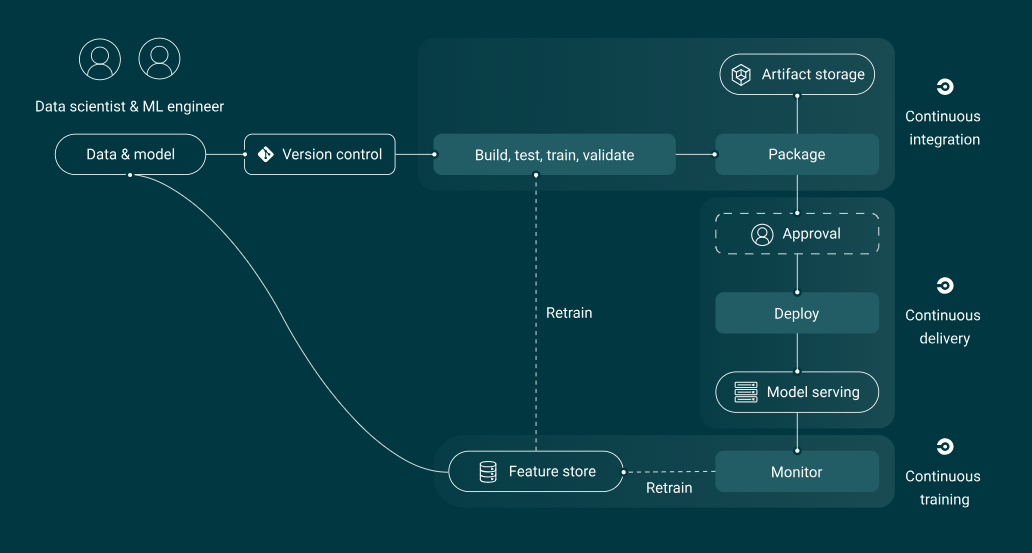Click the Data scientist & ML engineer label

pyautogui.click(x=130, y=106)
